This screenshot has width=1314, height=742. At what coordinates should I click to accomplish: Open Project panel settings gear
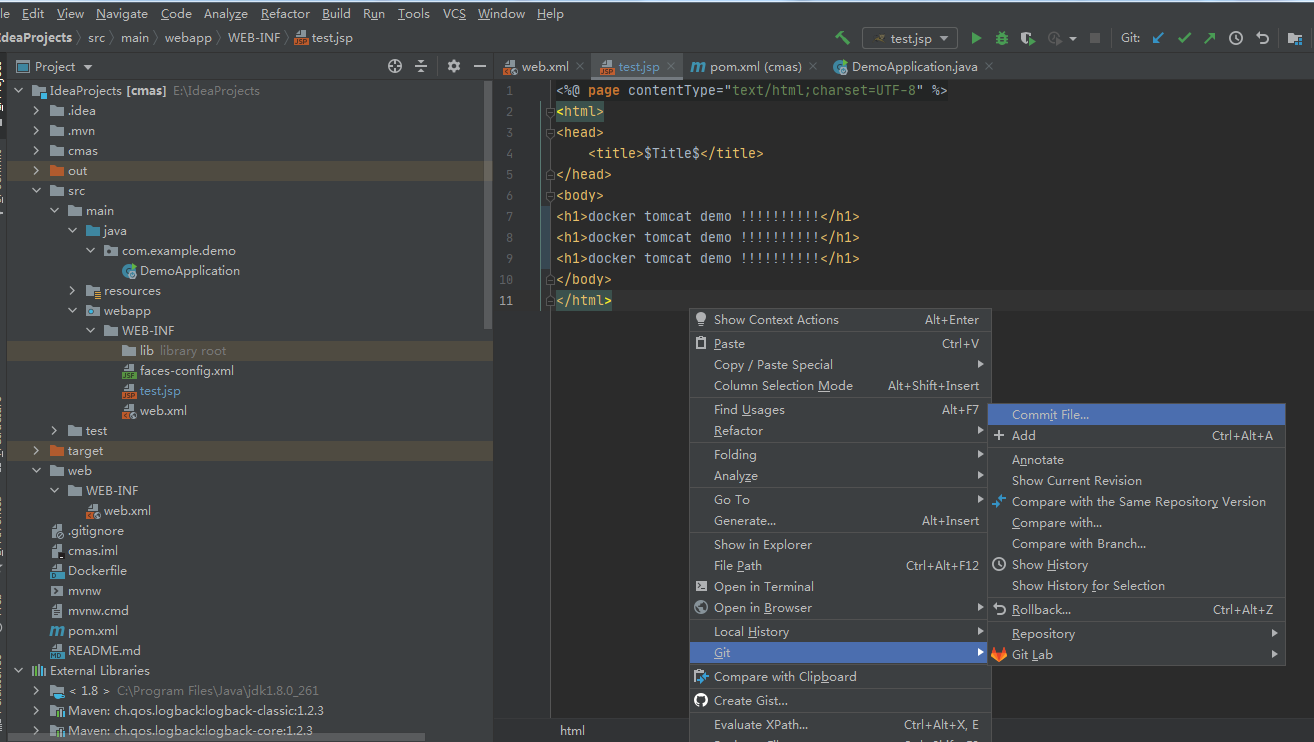pyautogui.click(x=454, y=66)
